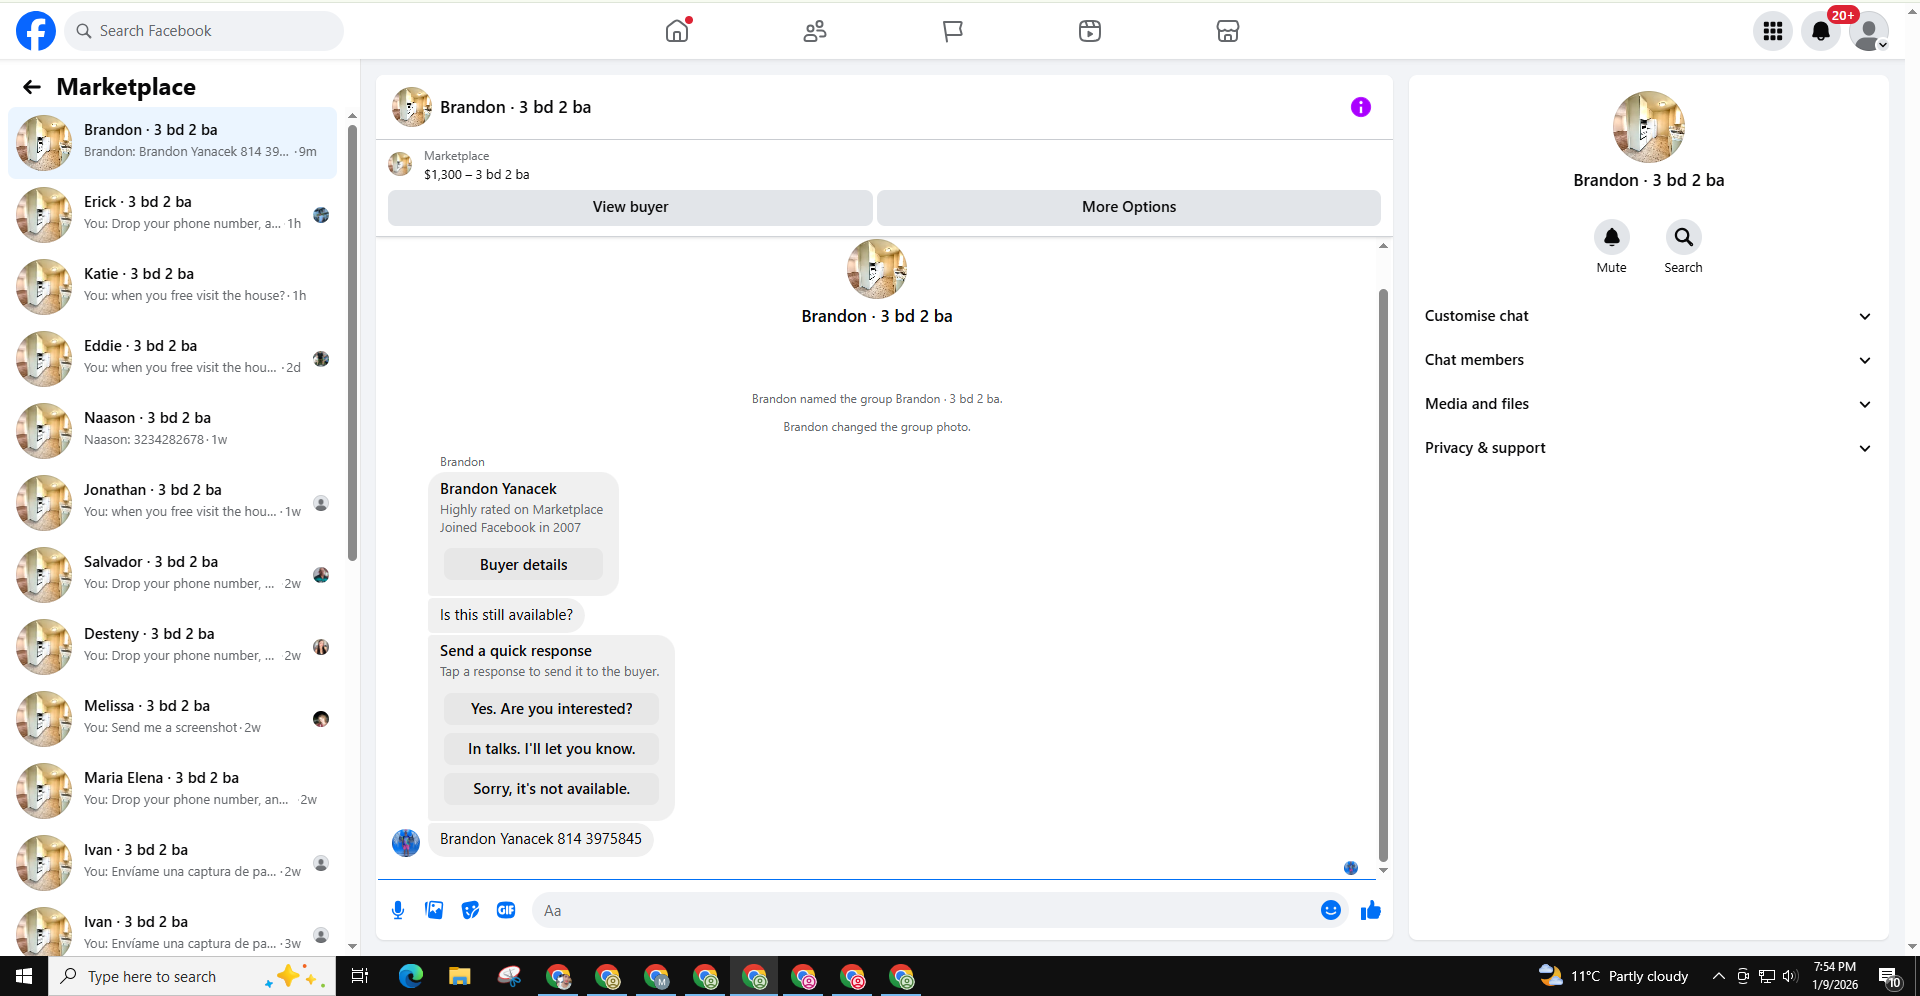Open the Friends tab
The height and width of the screenshot is (996, 1920).
815,31
